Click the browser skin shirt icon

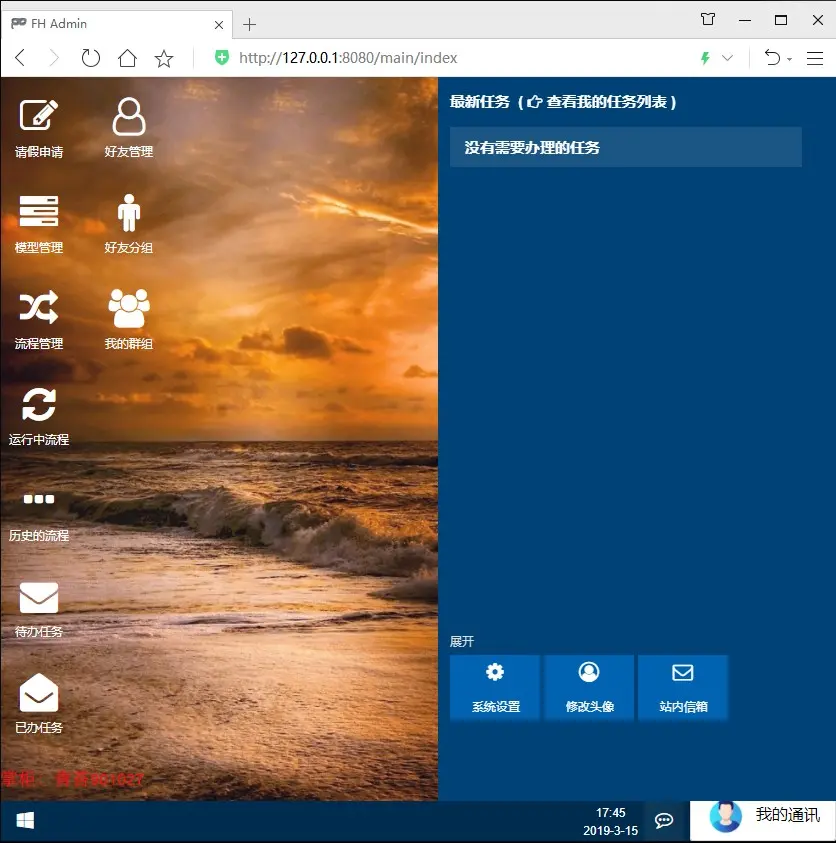click(708, 19)
